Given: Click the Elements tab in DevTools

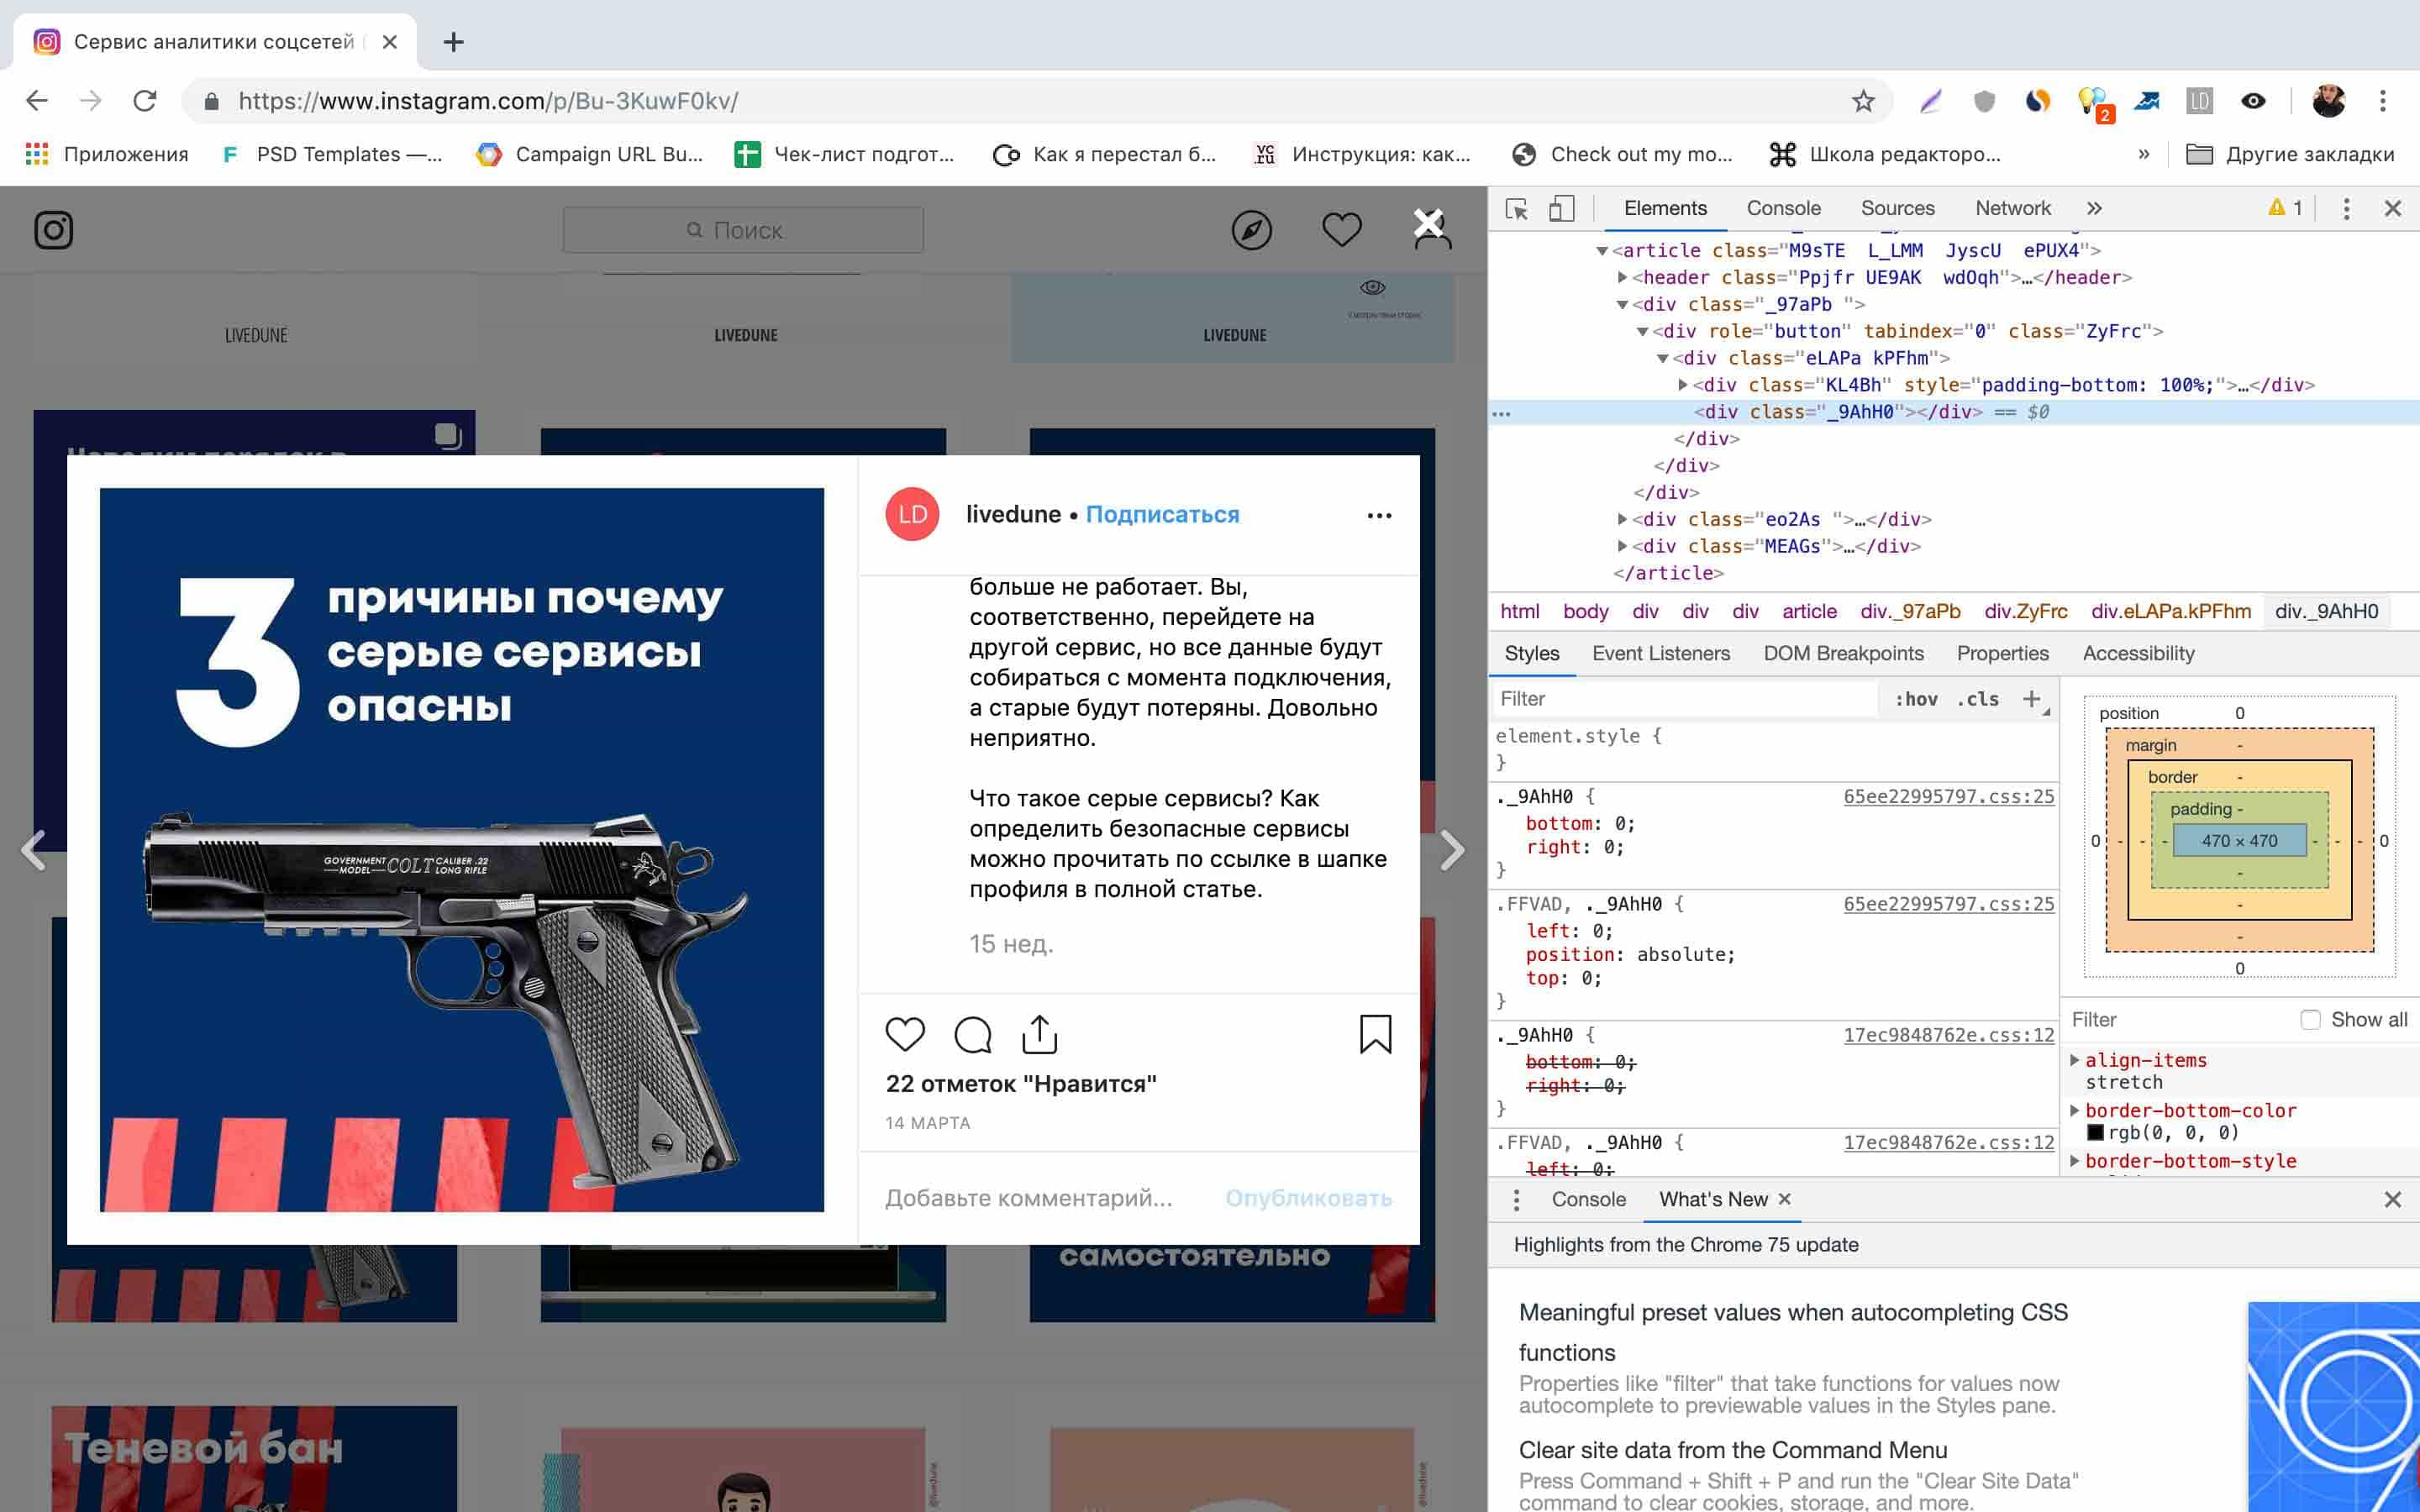Looking at the screenshot, I should point(1664,207).
